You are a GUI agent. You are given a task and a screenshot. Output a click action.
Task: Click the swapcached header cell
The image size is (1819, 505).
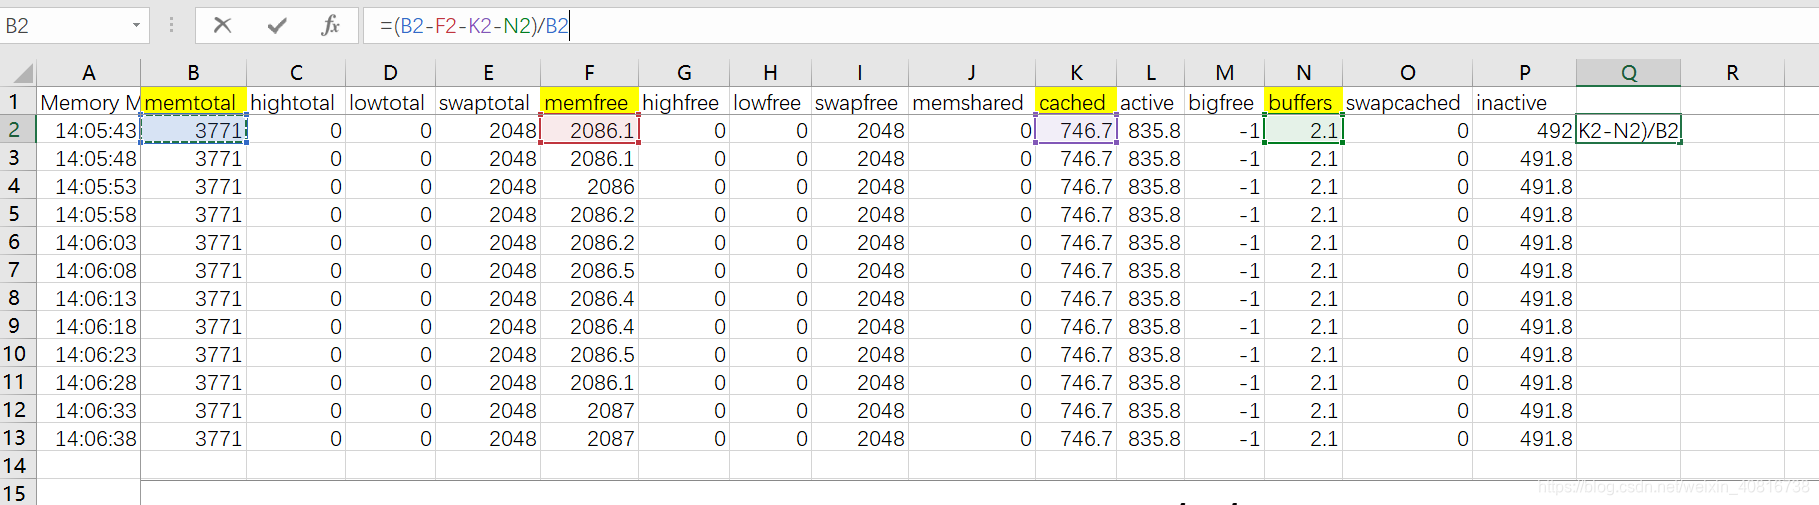point(1408,102)
